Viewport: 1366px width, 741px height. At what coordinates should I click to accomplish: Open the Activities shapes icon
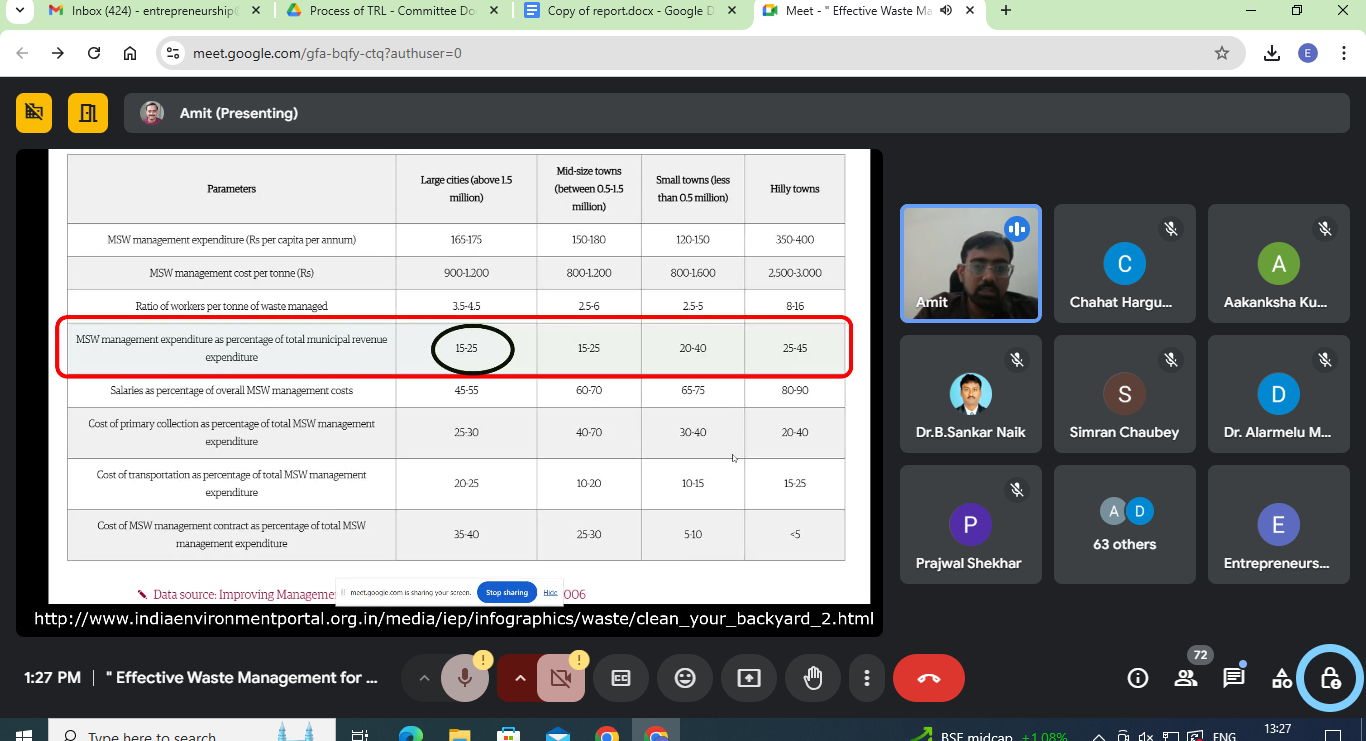(1282, 678)
